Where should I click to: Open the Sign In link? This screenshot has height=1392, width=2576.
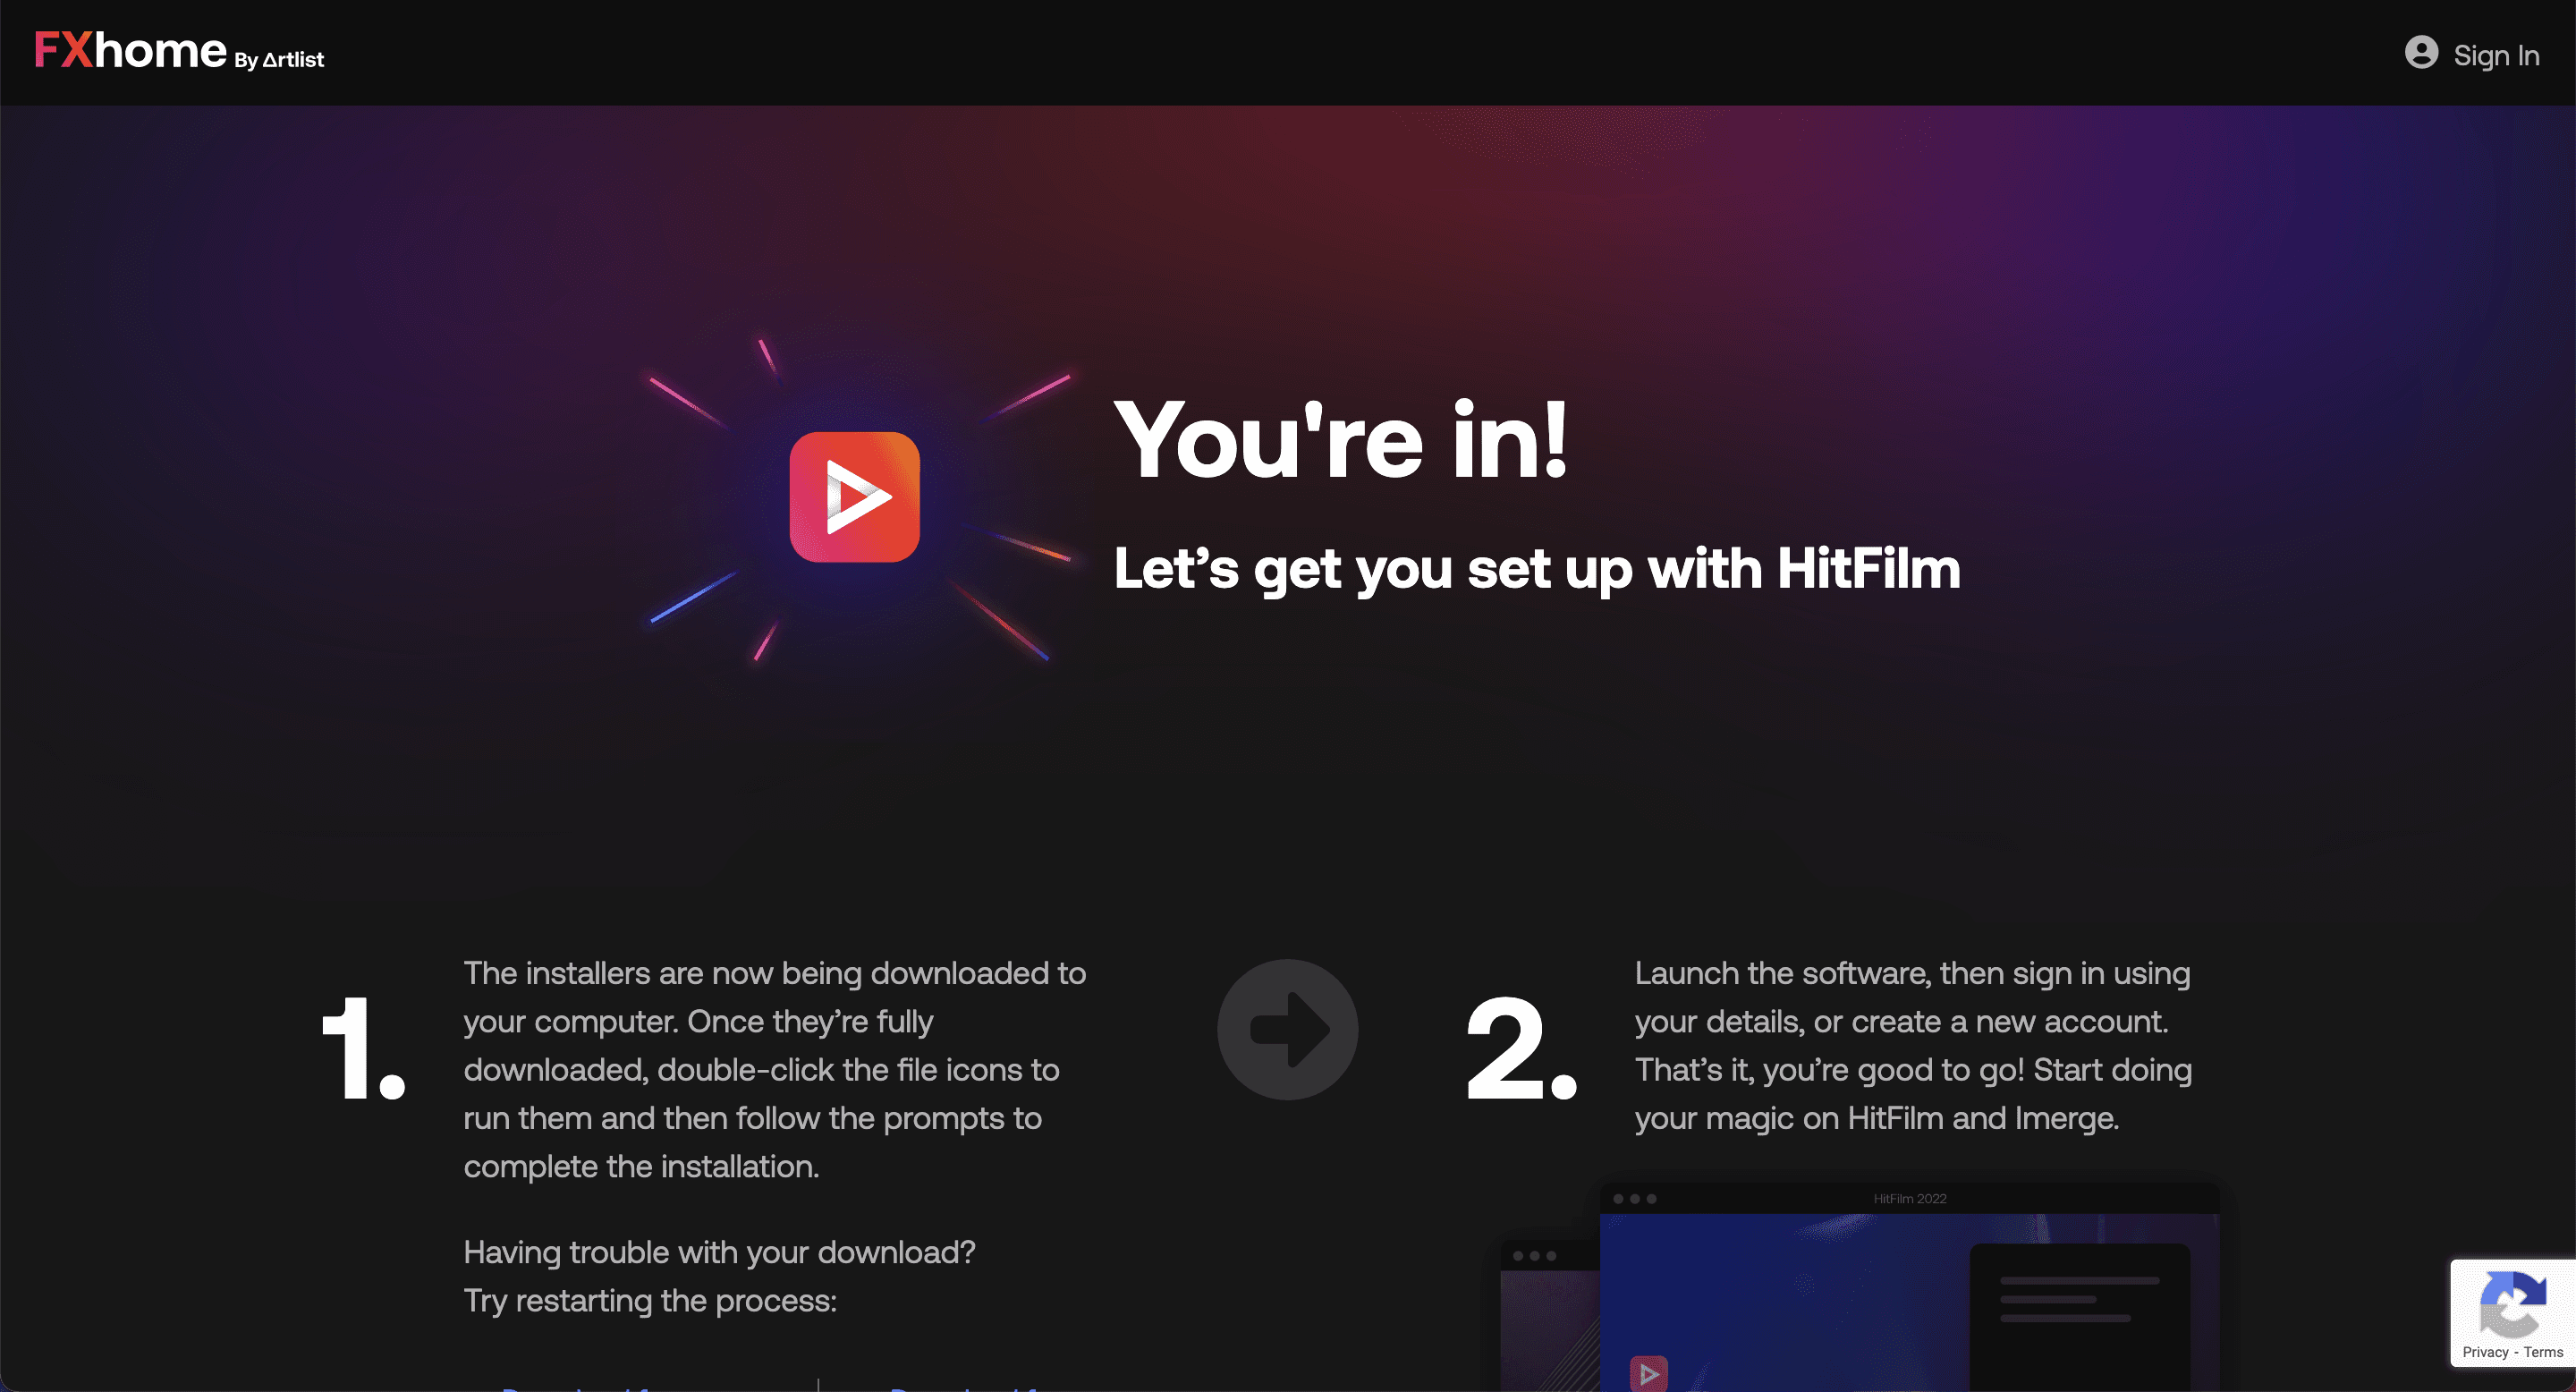click(x=2496, y=55)
